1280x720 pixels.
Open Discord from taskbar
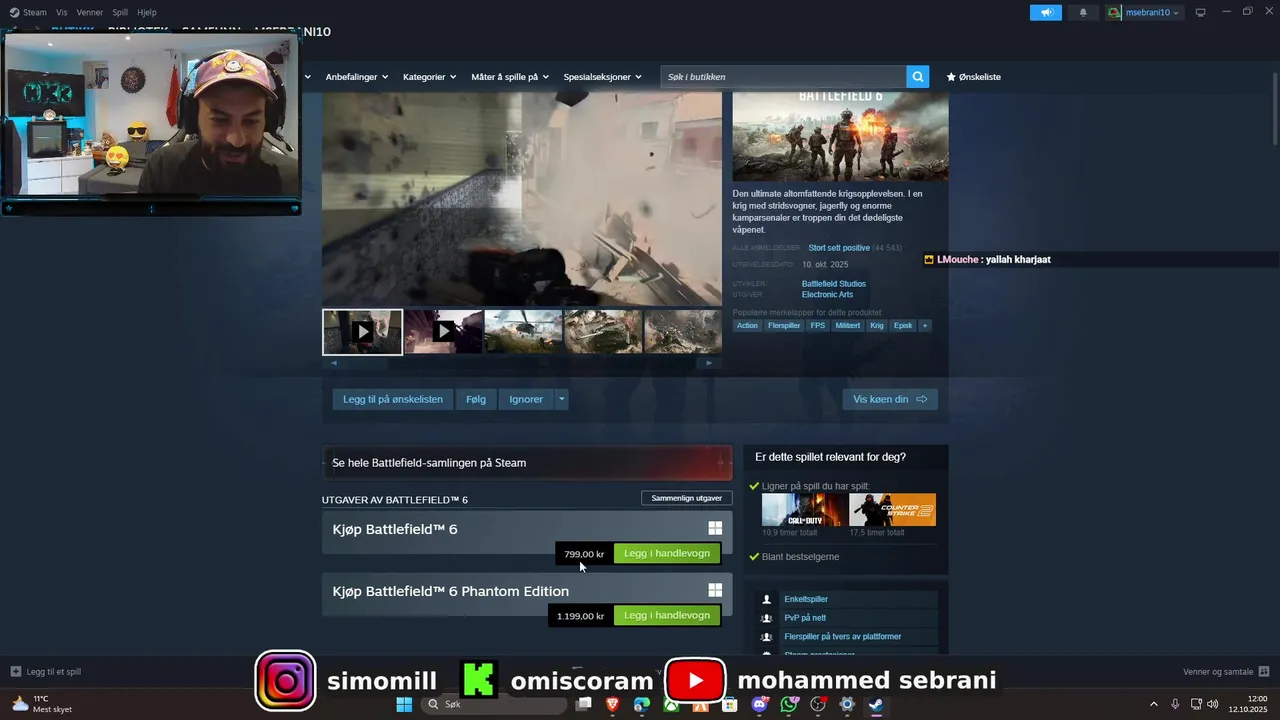(x=759, y=704)
